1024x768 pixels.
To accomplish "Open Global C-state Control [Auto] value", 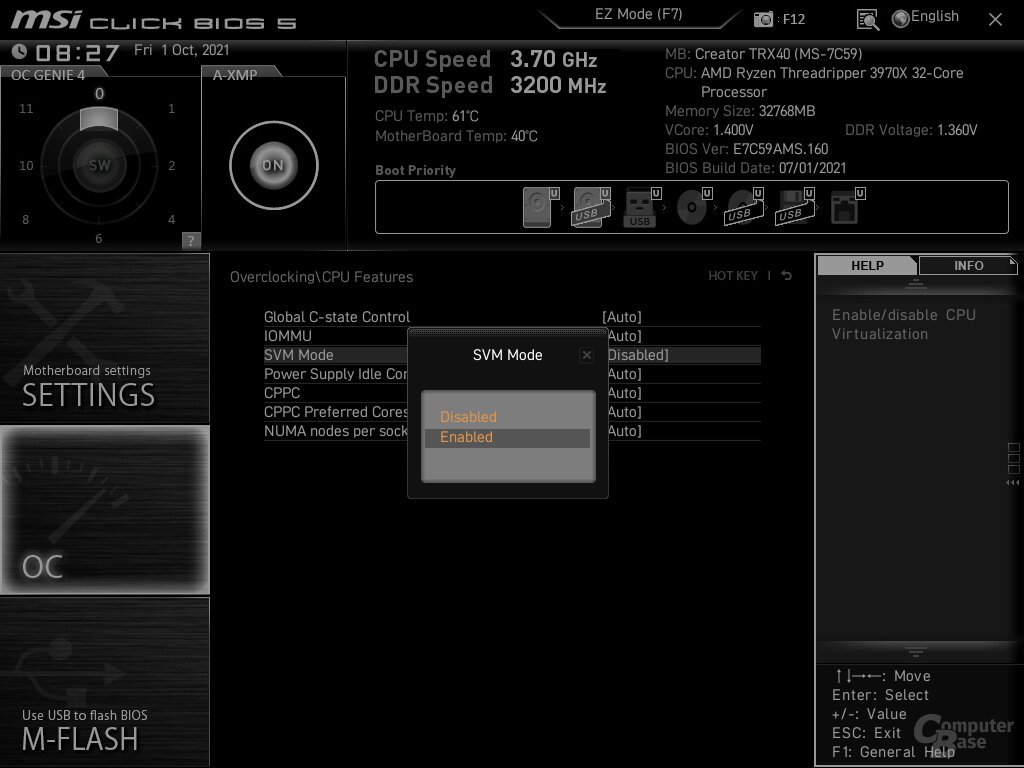I will pos(622,317).
